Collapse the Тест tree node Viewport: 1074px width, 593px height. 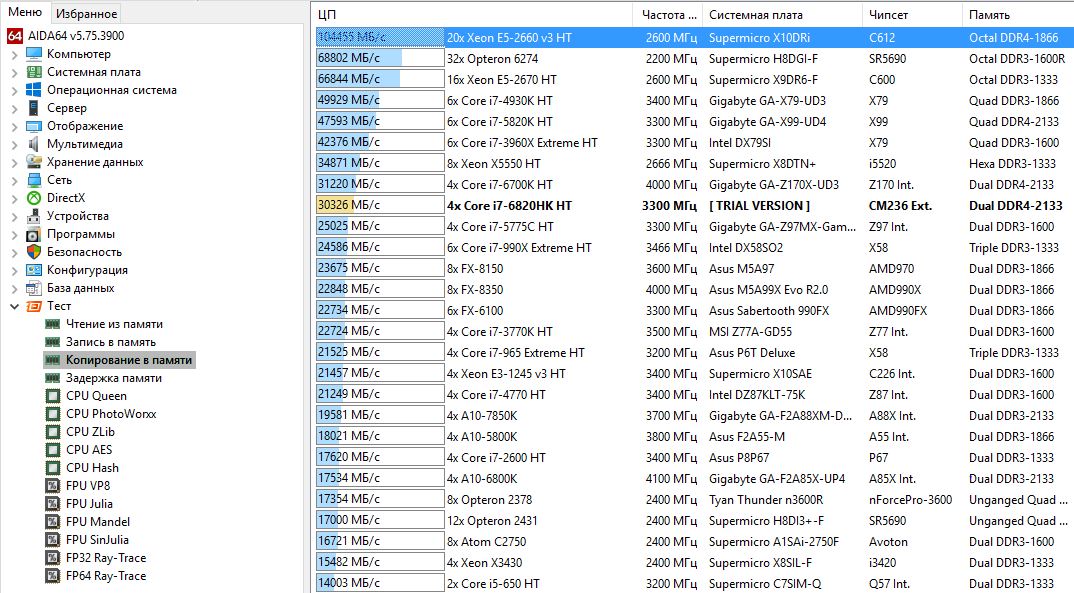tap(14, 306)
